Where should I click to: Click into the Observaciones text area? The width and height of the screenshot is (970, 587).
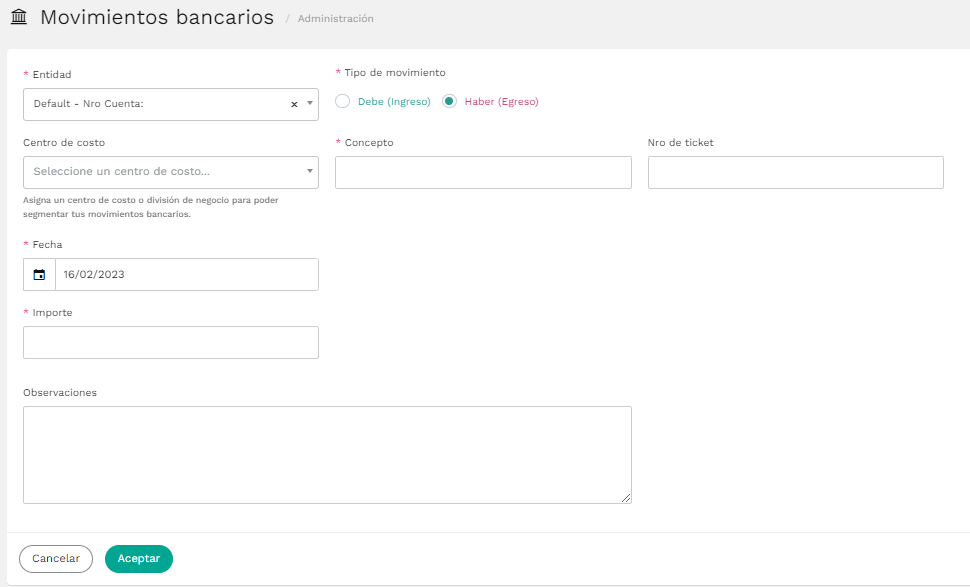pos(327,455)
